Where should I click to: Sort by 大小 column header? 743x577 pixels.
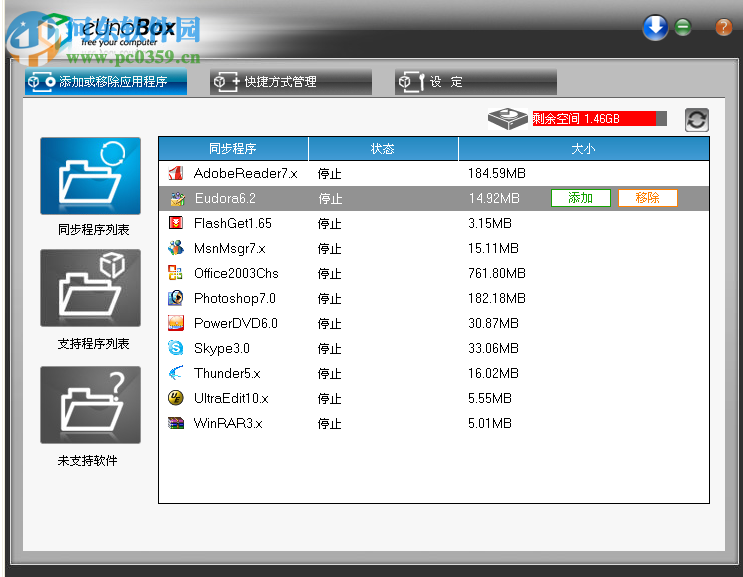coord(583,149)
